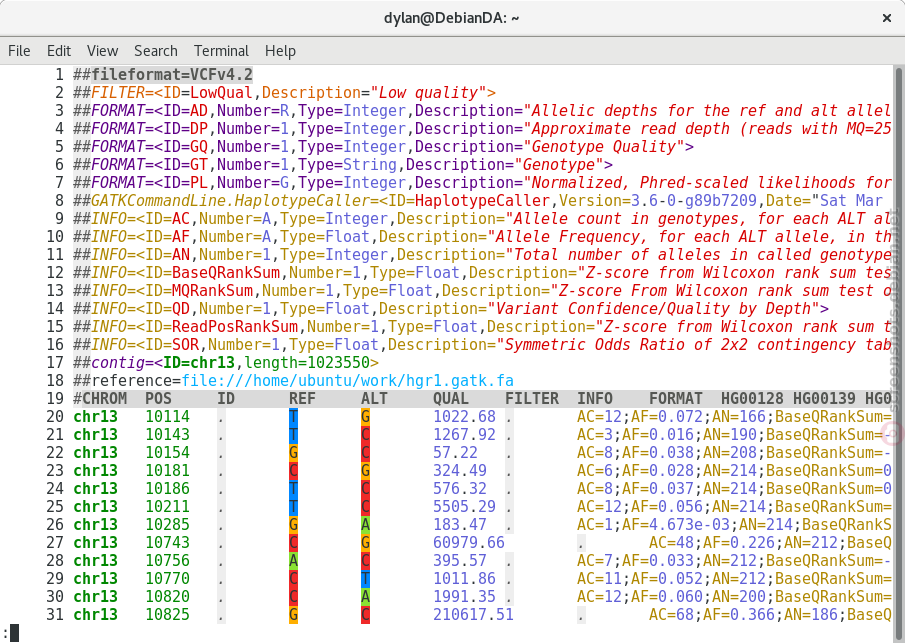Click the "Genotype Quality" description text

(x=604, y=147)
